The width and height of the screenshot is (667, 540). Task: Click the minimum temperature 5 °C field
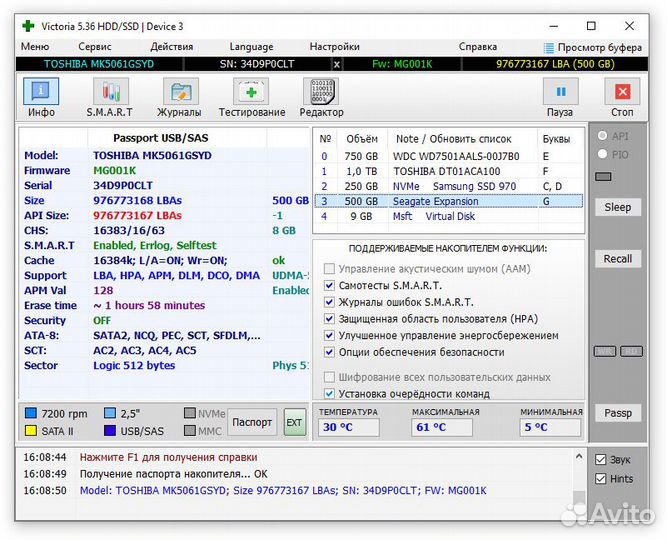click(550, 427)
